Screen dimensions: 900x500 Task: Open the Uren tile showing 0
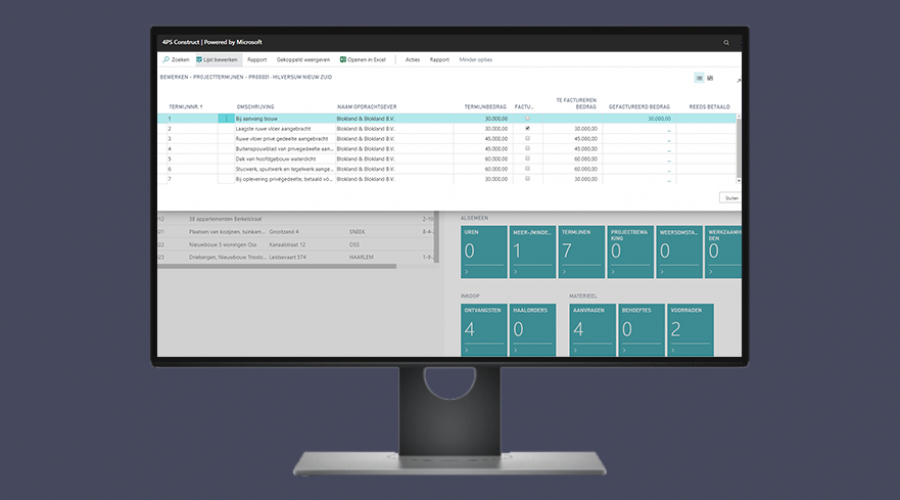[x=484, y=252]
